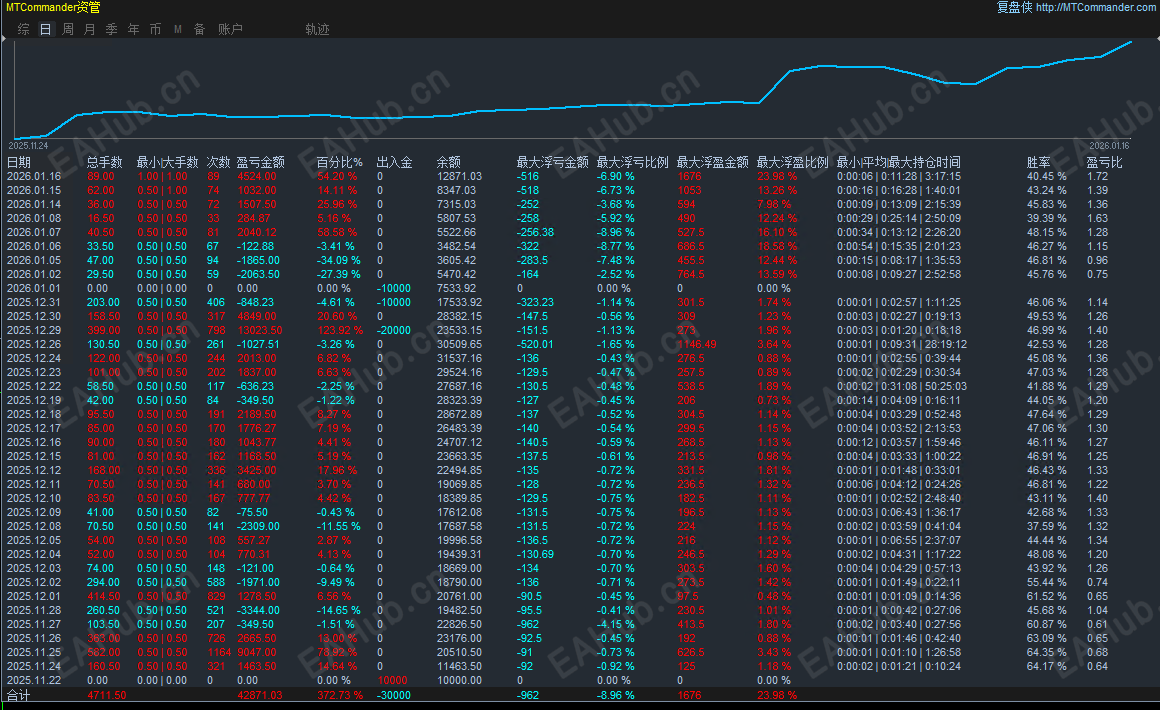Click the 总手数 column header
The height and width of the screenshot is (710, 1160).
click(x=104, y=162)
